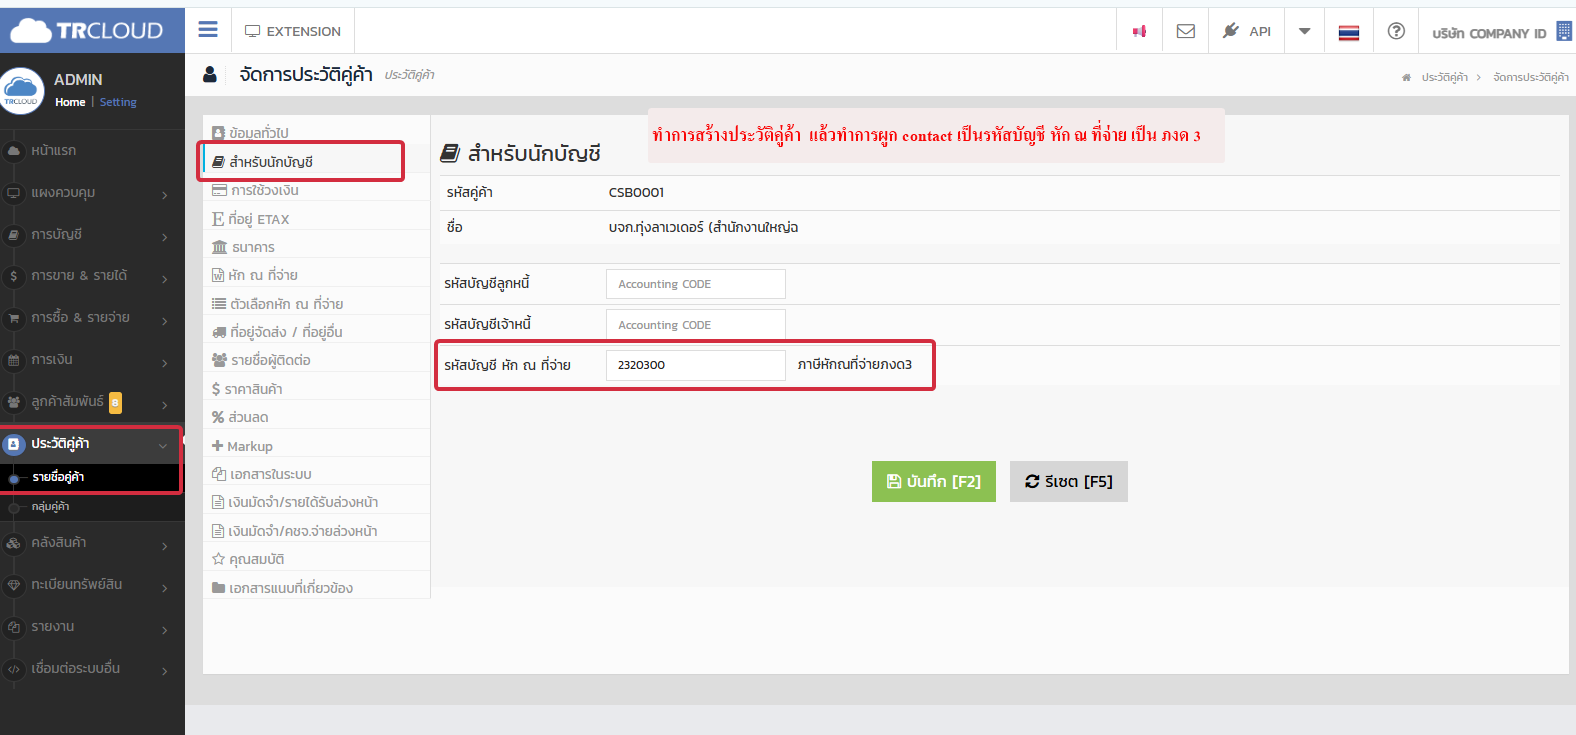This screenshot has width=1576, height=735.
Task: Open the help question mark icon
Action: pos(1396,31)
